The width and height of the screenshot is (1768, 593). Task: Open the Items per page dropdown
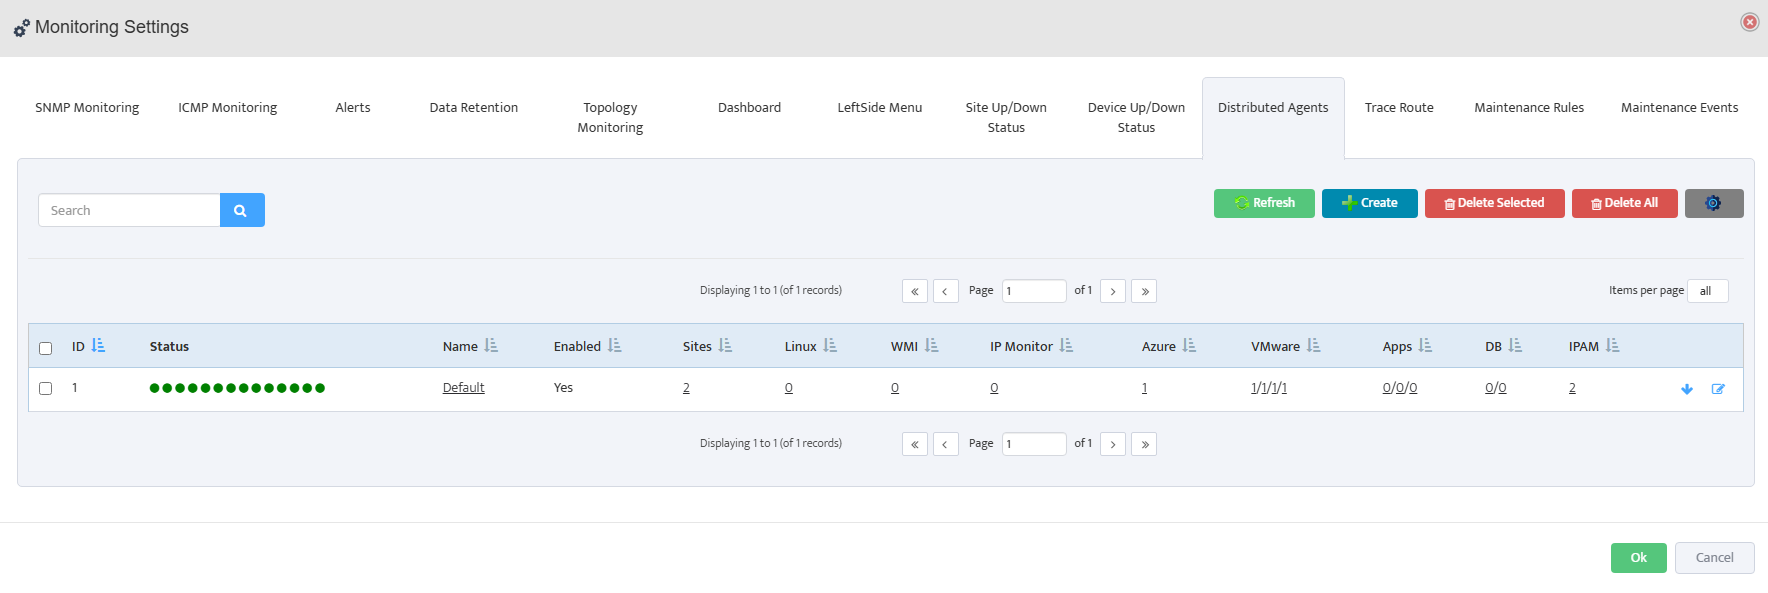tap(1707, 291)
